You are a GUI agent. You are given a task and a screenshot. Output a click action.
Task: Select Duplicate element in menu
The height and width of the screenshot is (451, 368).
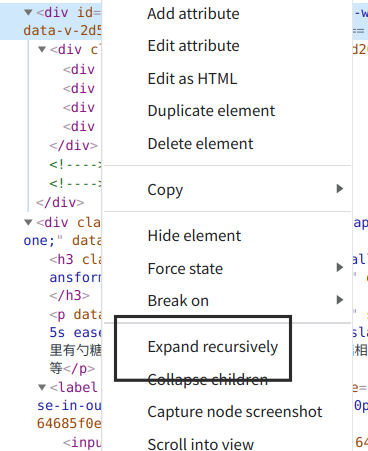[211, 111]
